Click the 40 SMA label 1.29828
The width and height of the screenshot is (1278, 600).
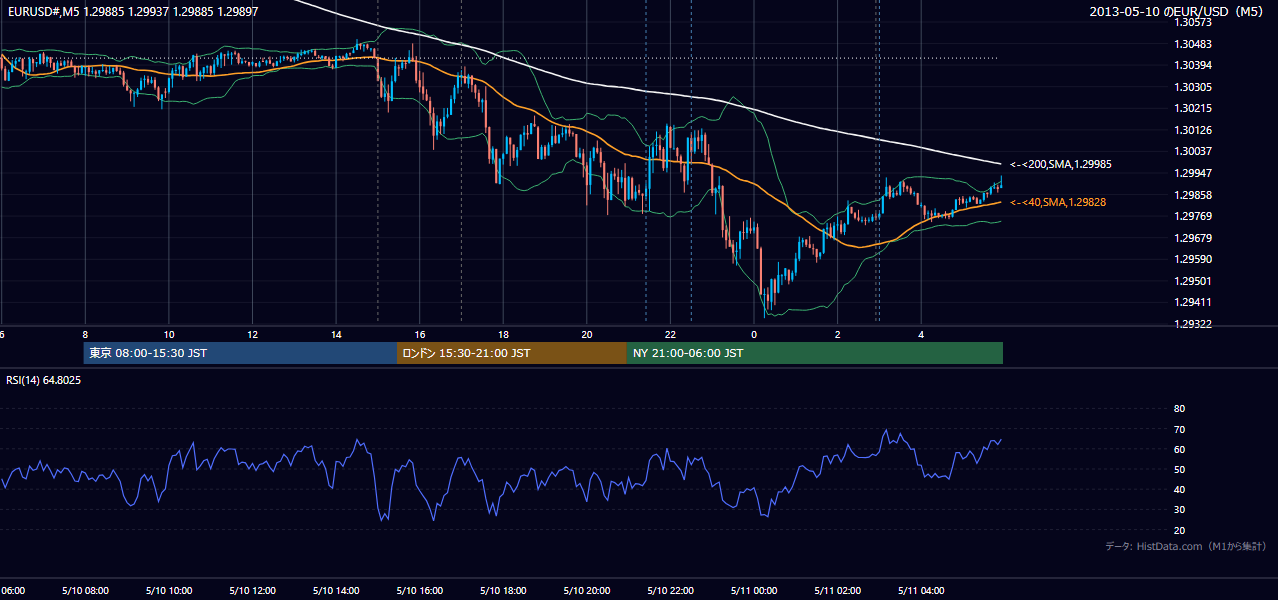[1057, 202]
